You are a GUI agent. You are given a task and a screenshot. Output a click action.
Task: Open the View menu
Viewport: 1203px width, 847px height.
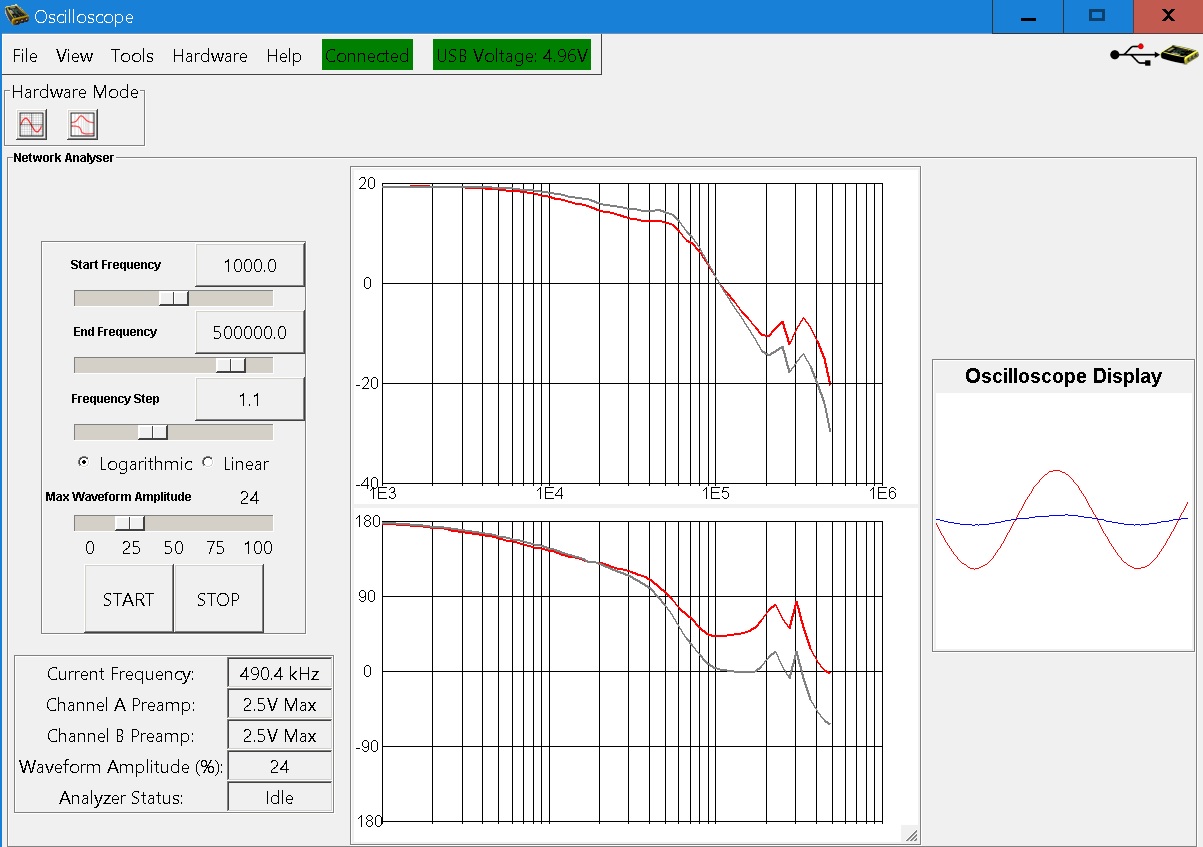pos(74,56)
